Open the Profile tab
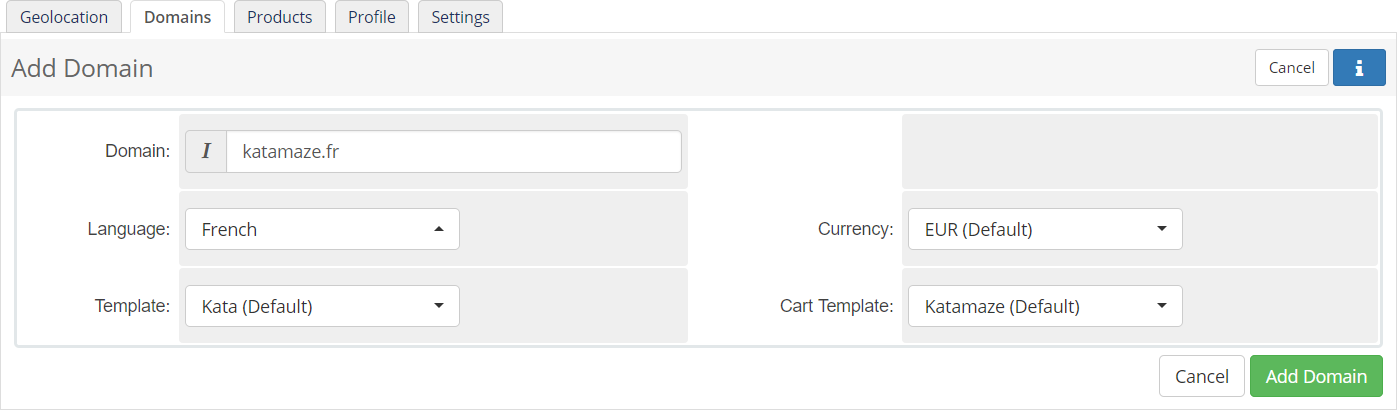 pyautogui.click(x=372, y=17)
